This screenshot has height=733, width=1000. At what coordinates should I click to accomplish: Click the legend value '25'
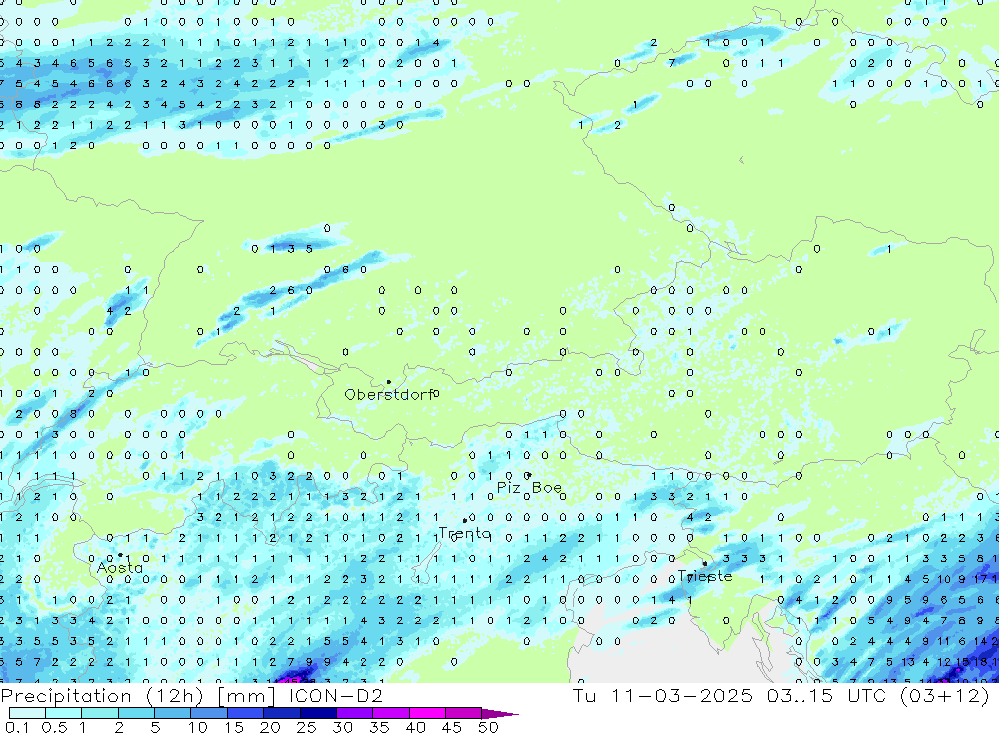(x=306, y=727)
